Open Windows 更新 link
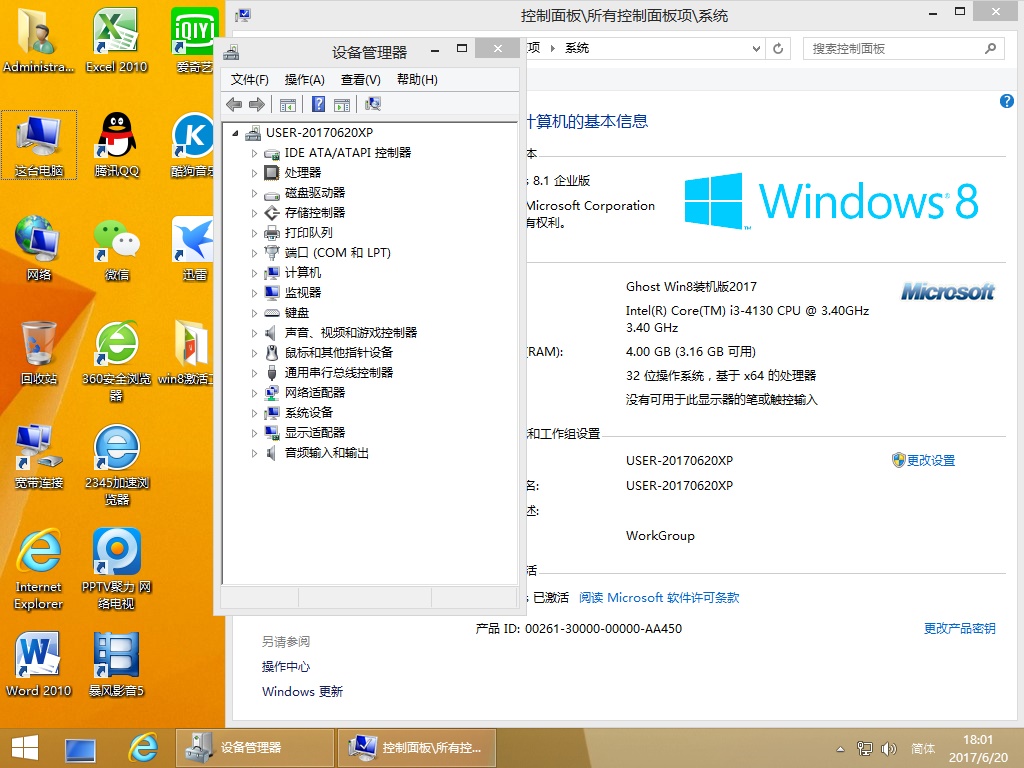 pyautogui.click(x=302, y=691)
